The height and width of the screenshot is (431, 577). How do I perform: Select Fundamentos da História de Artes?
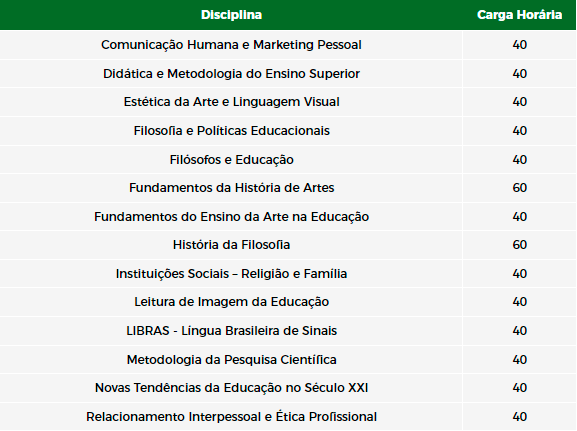tap(231, 188)
